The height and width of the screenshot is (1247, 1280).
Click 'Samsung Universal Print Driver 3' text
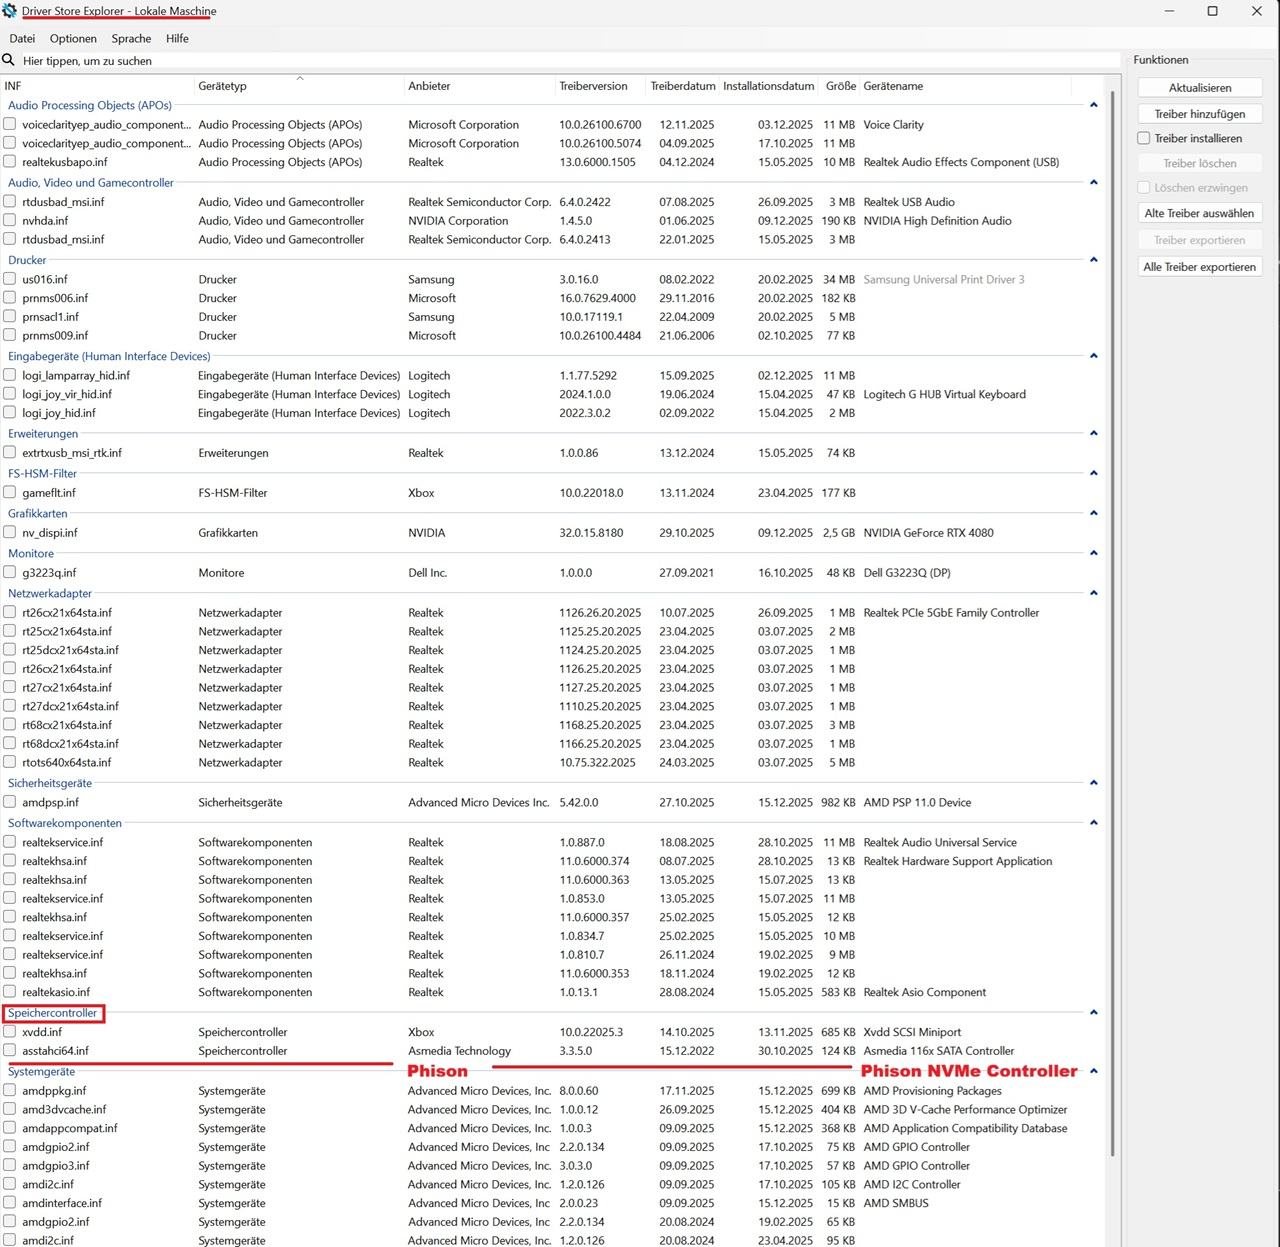tap(943, 279)
